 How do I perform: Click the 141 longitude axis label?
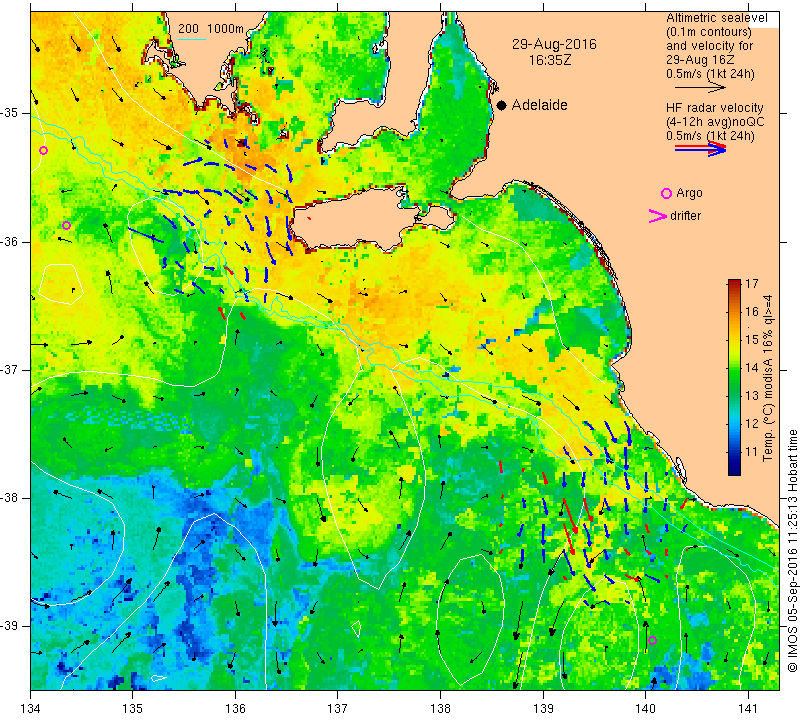(748, 708)
